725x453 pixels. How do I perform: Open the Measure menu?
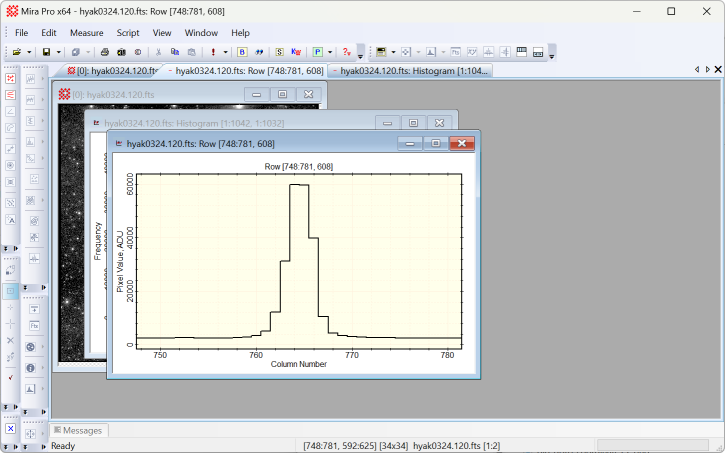[x=86, y=33]
